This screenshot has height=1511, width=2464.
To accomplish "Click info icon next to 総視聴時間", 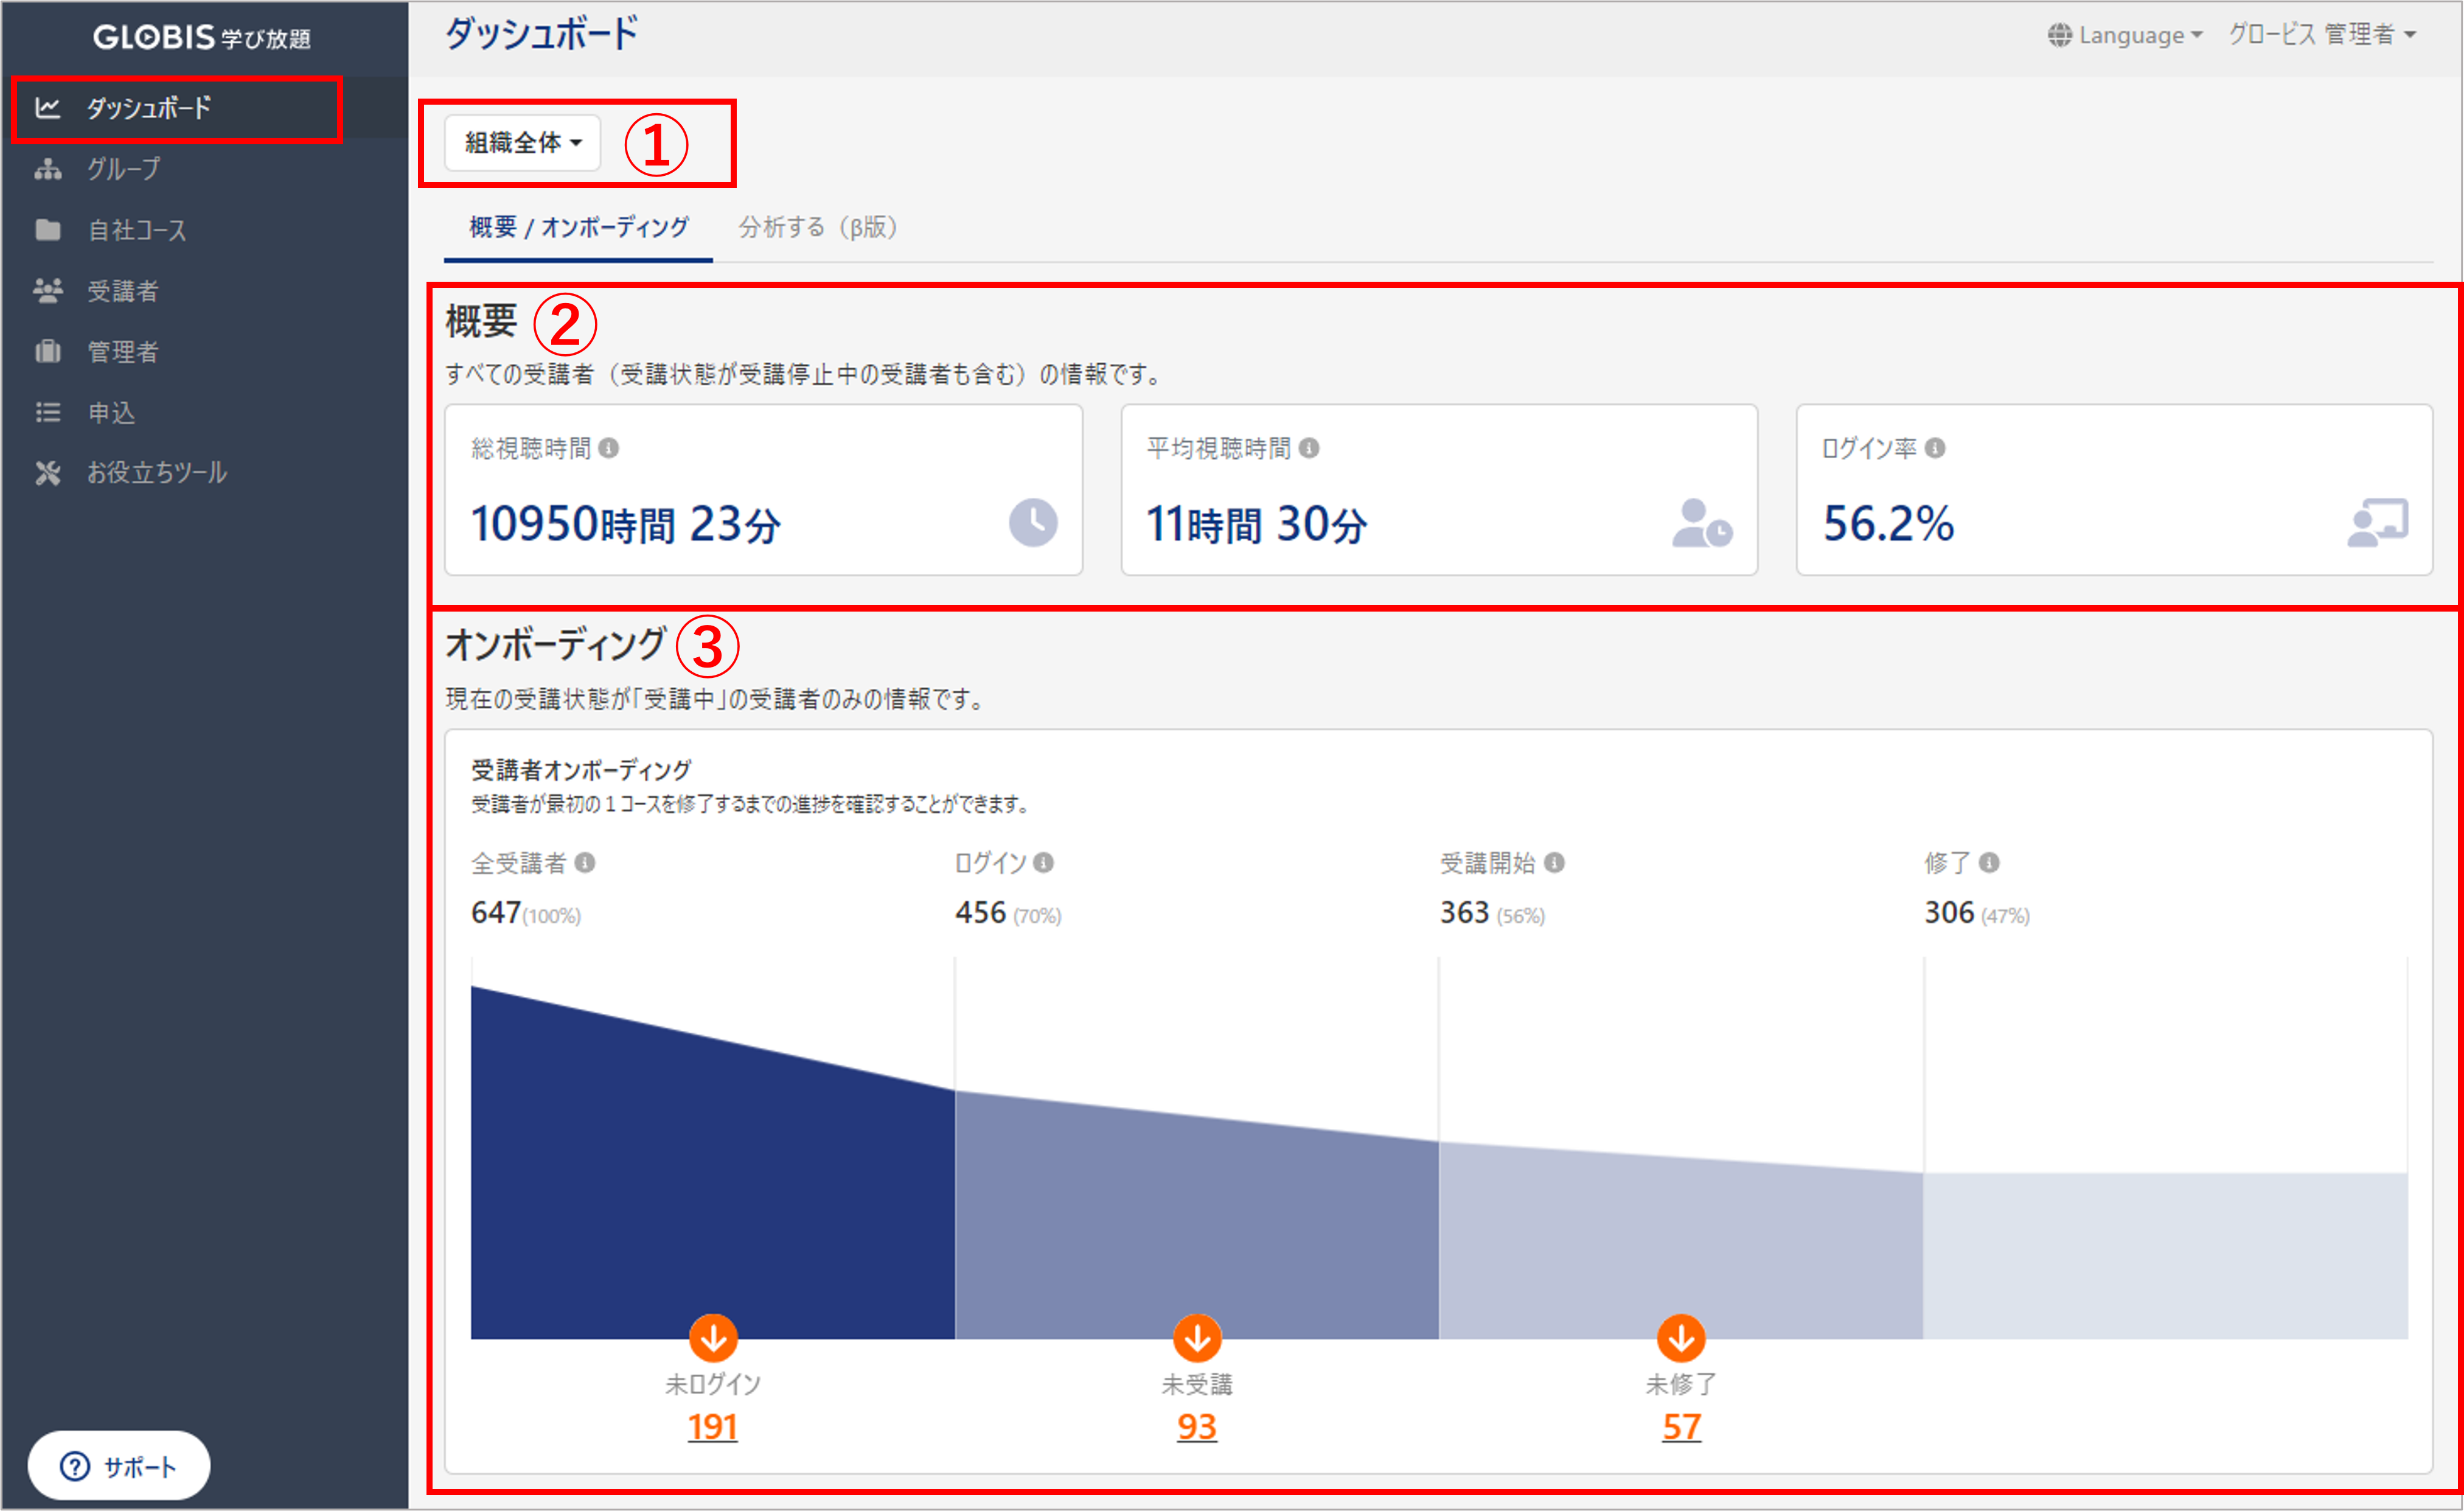I will (608, 448).
